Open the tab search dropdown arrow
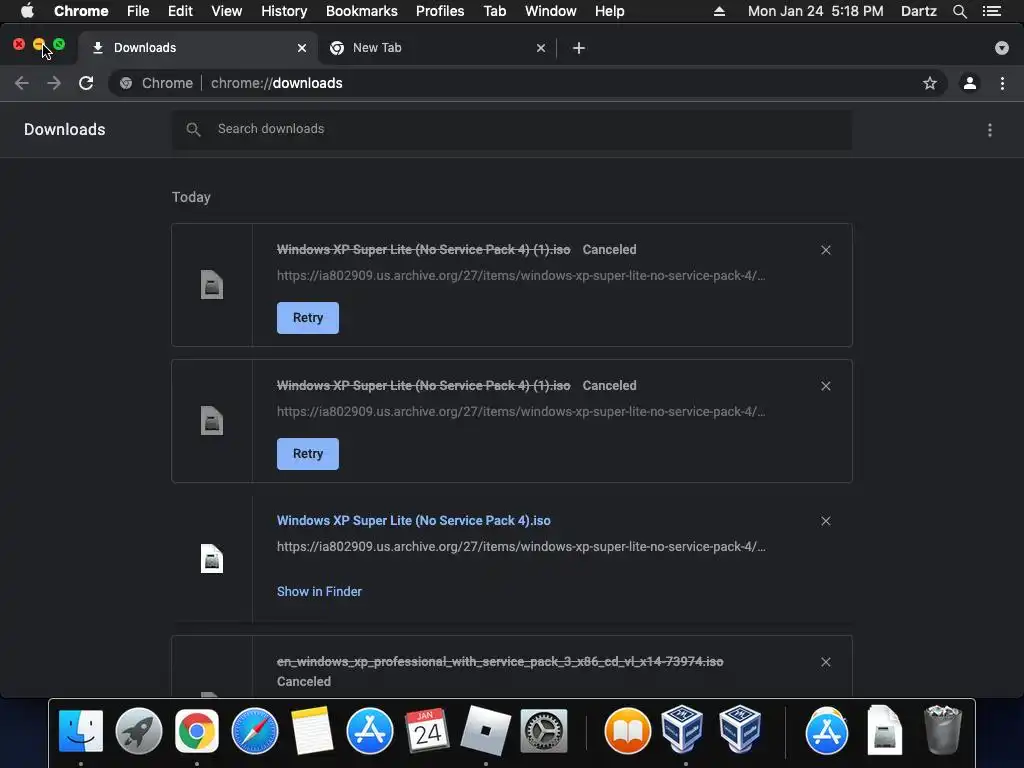1024x768 pixels. pyautogui.click(x=1002, y=48)
